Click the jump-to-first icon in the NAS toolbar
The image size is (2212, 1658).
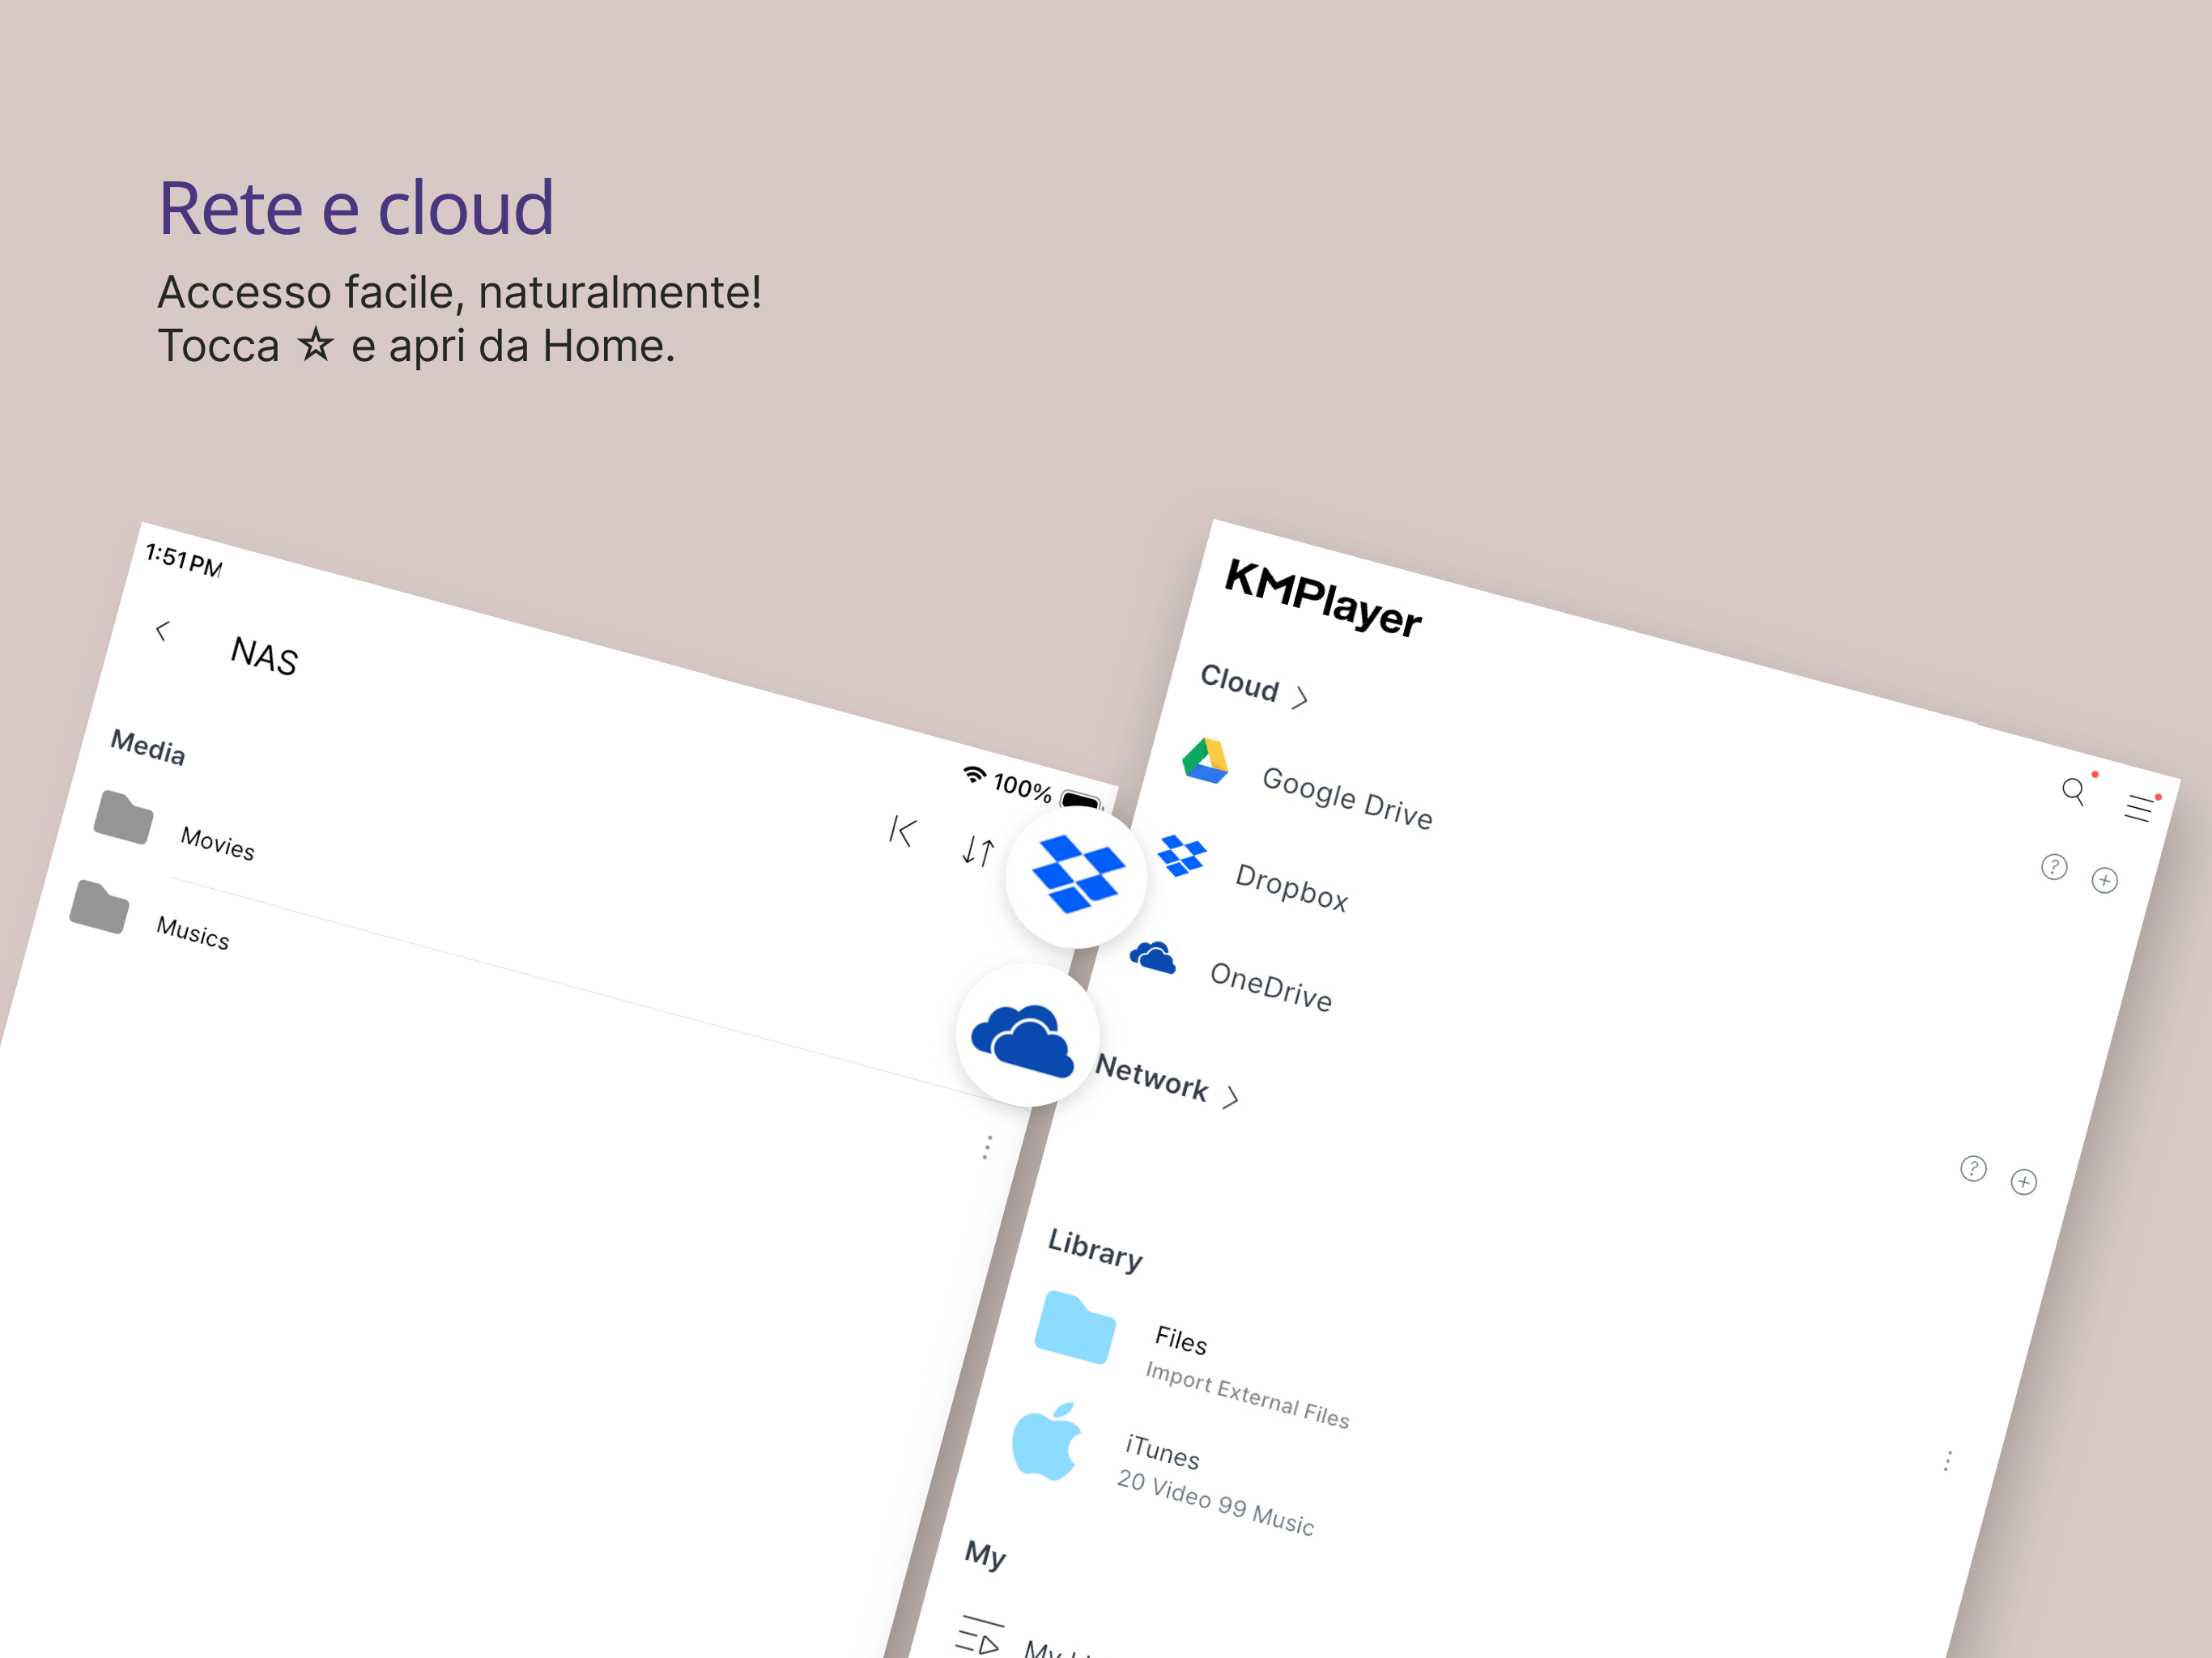(902, 831)
